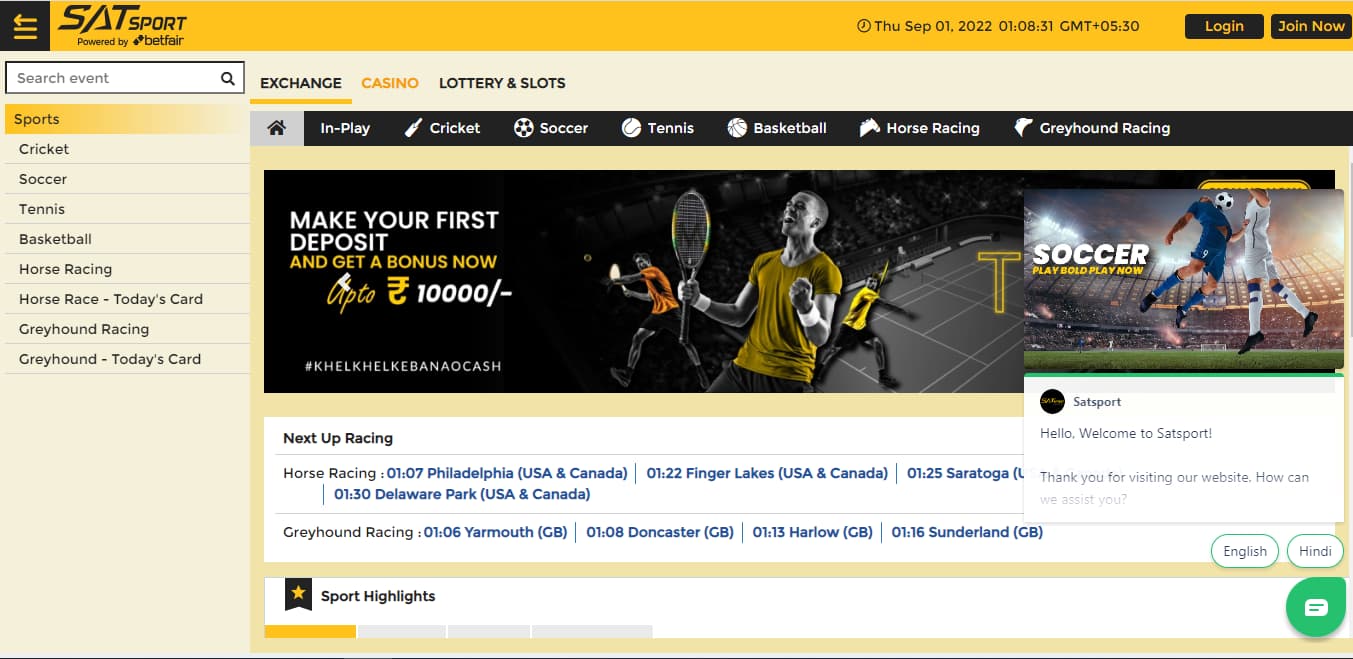Open 01:16 Sunderland (GB) greyhound race

pyautogui.click(x=967, y=532)
